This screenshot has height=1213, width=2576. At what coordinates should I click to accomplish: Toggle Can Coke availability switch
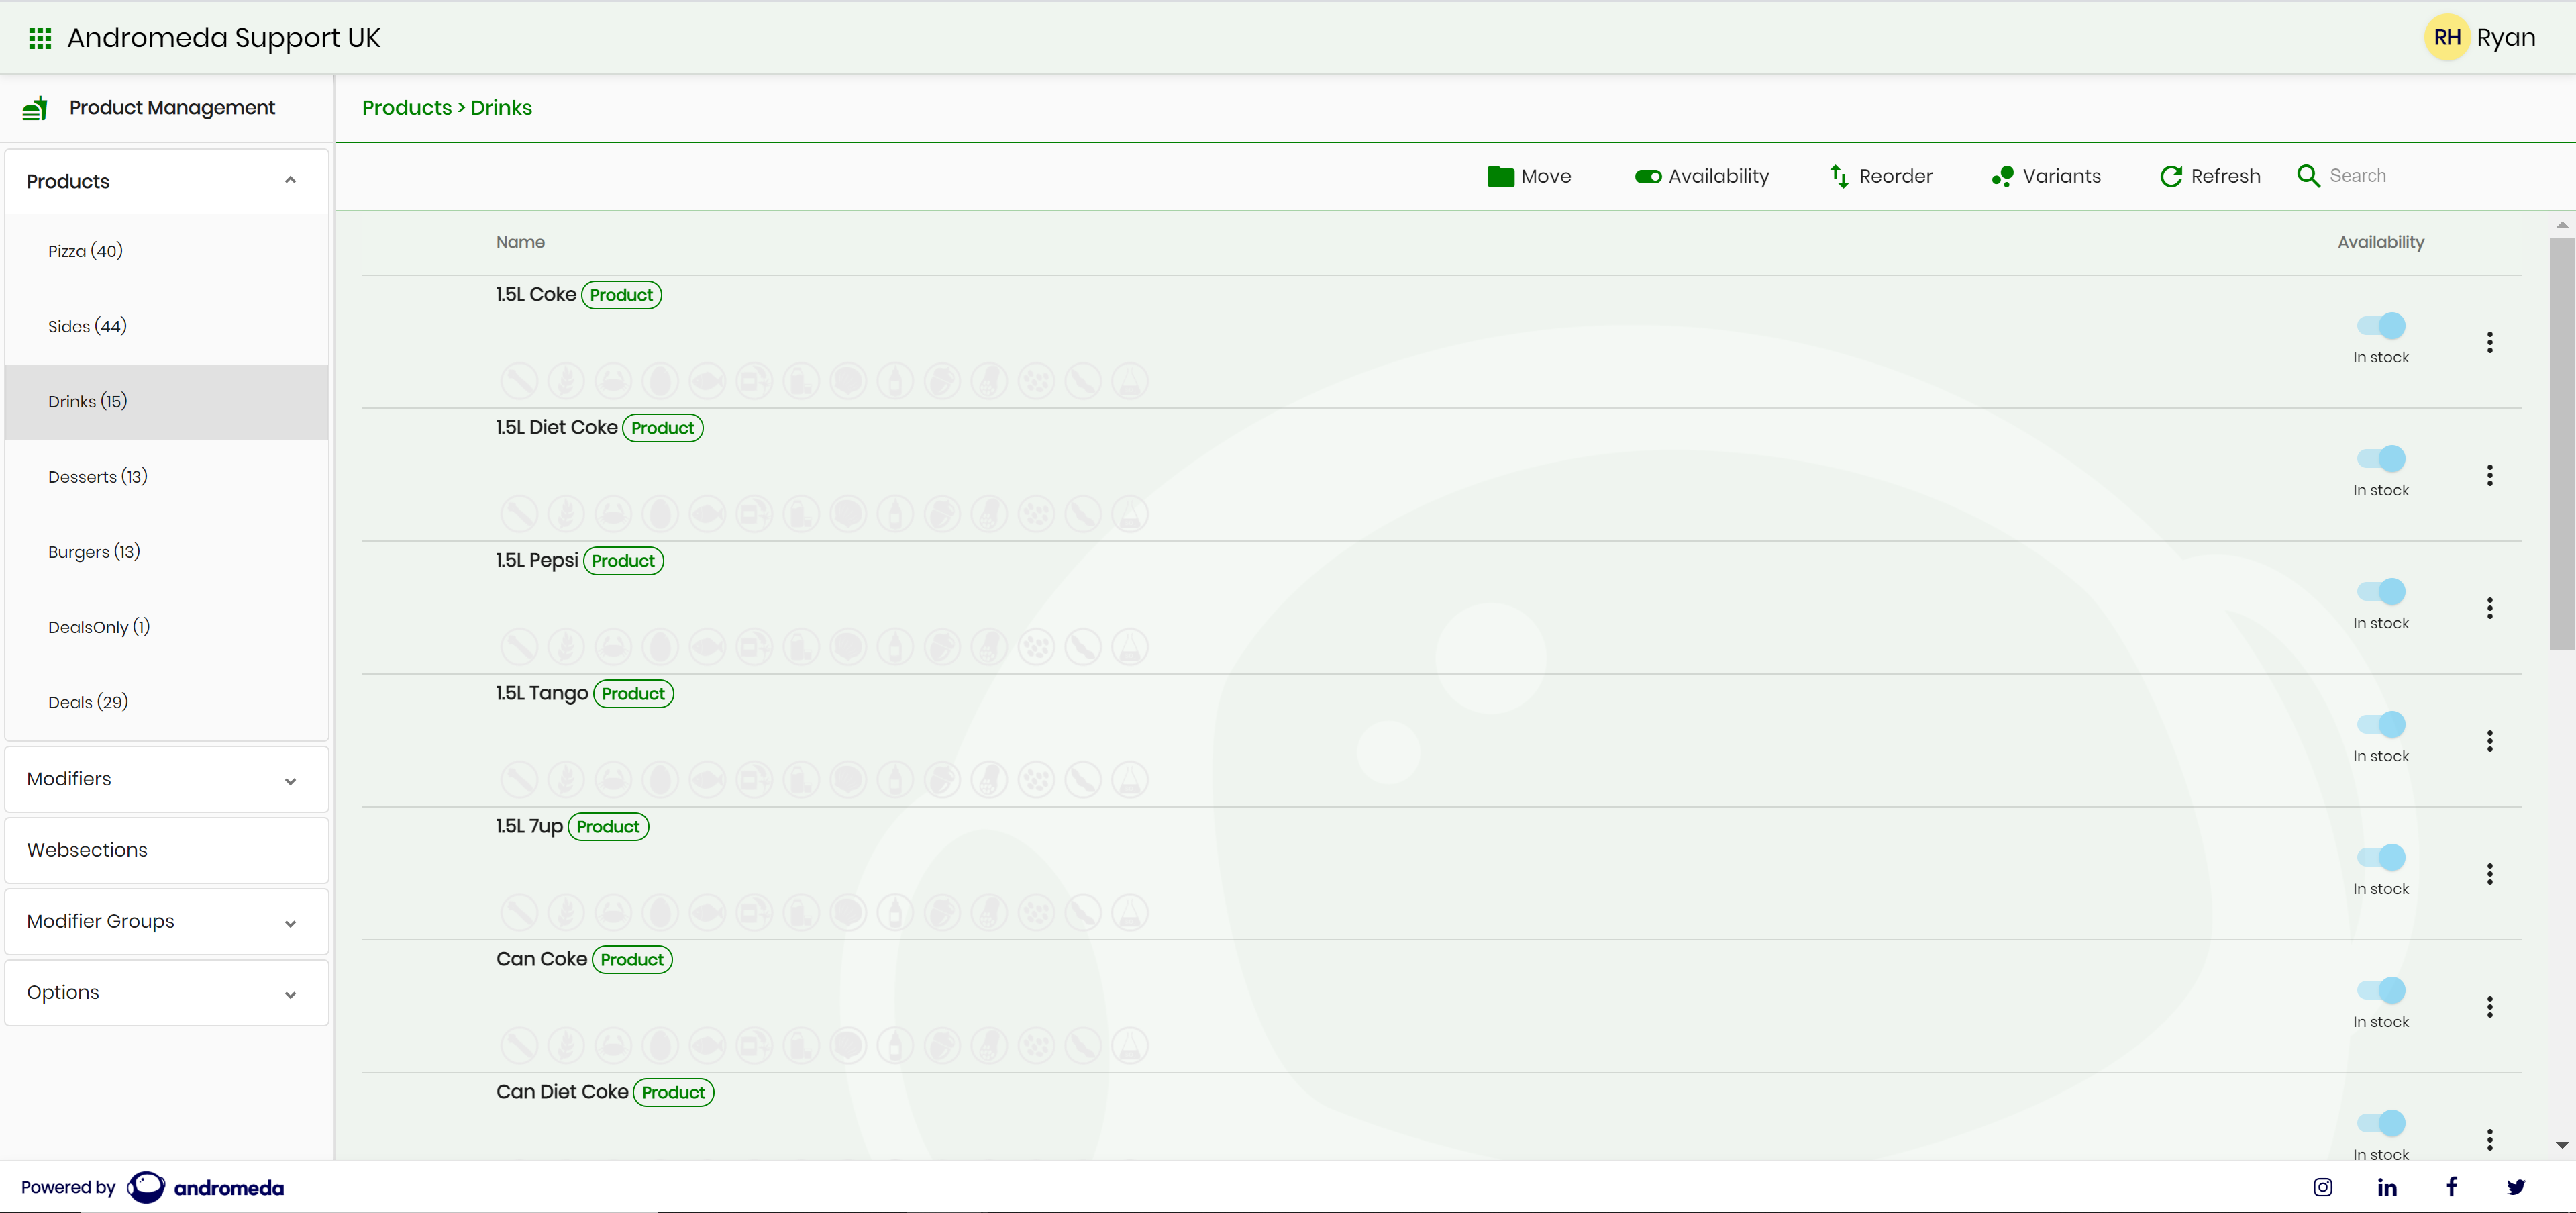(2381, 990)
